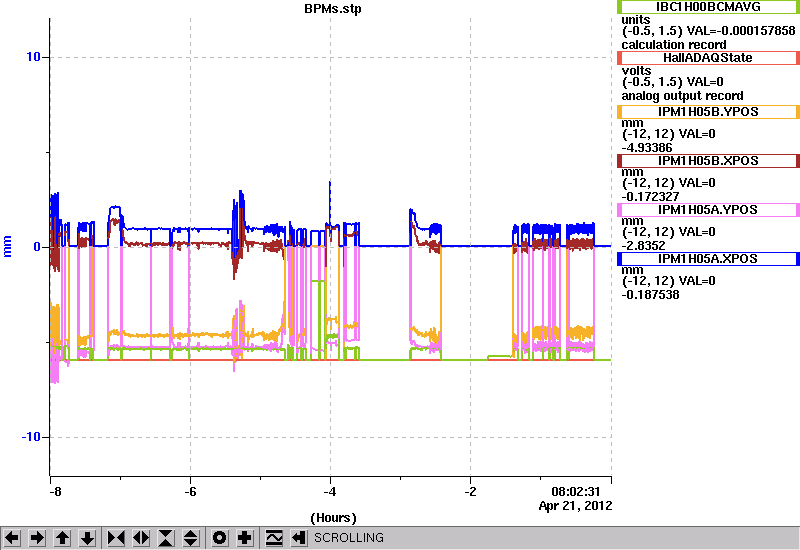Select the HallADAQState curve in legend
Image resolution: width=800 pixels, height=550 pixels.
[708, 58]
